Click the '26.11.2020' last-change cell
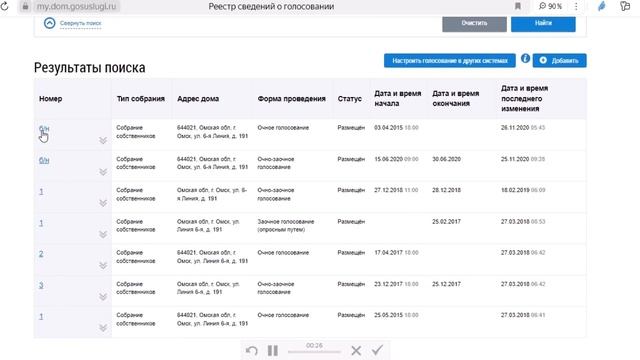Viewport: 640px width, 360px height. [x=523, y=128]
